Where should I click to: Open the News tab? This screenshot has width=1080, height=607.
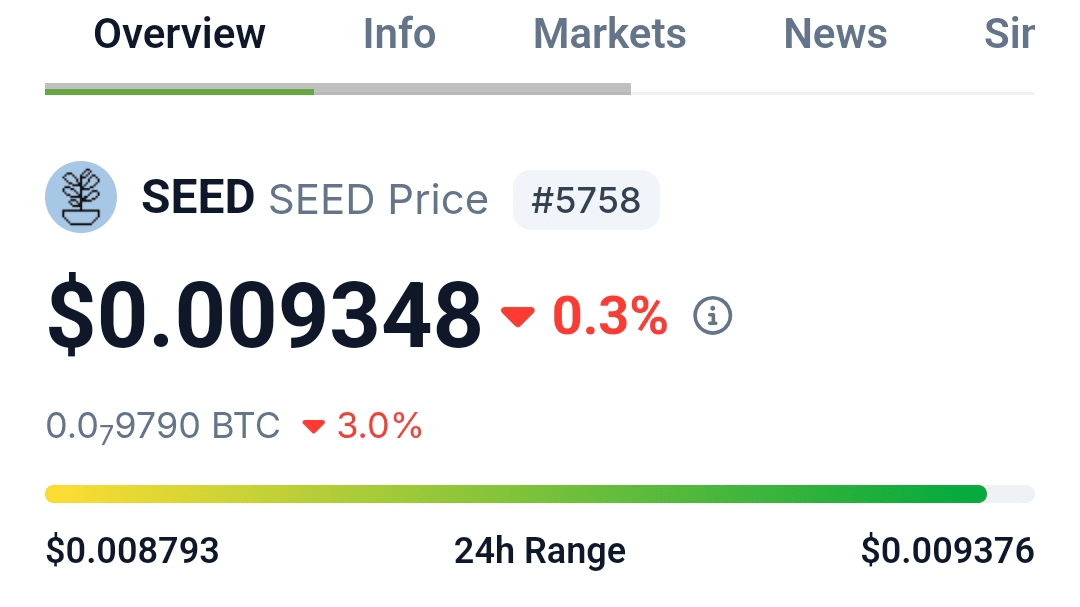point(835,34)
